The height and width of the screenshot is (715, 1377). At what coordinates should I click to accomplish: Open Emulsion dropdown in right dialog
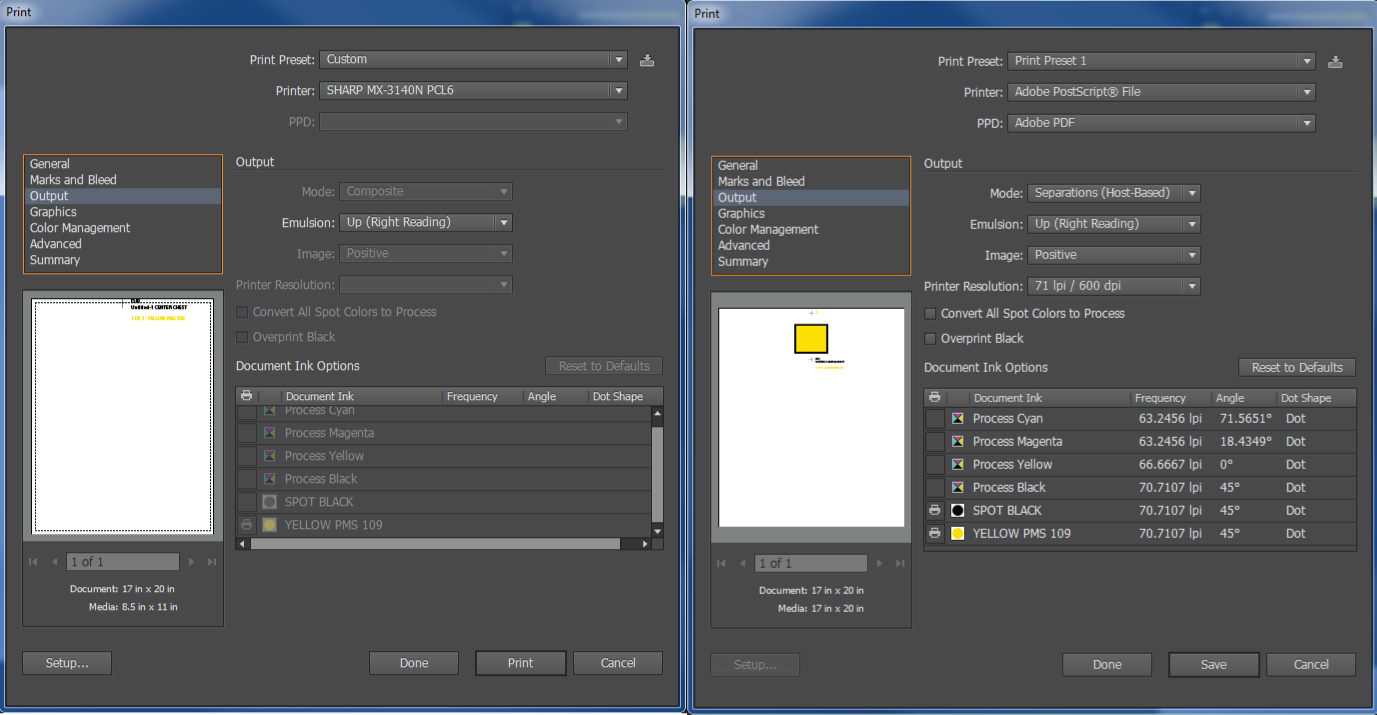click(x=1114, y=224)
